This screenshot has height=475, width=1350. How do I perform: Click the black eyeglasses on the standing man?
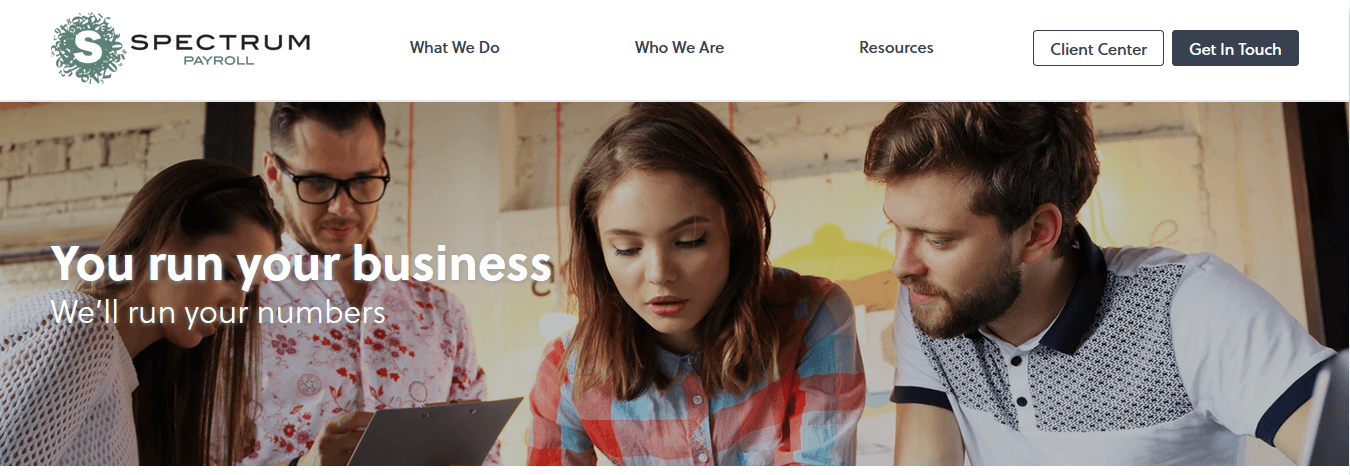click(332, 180)
